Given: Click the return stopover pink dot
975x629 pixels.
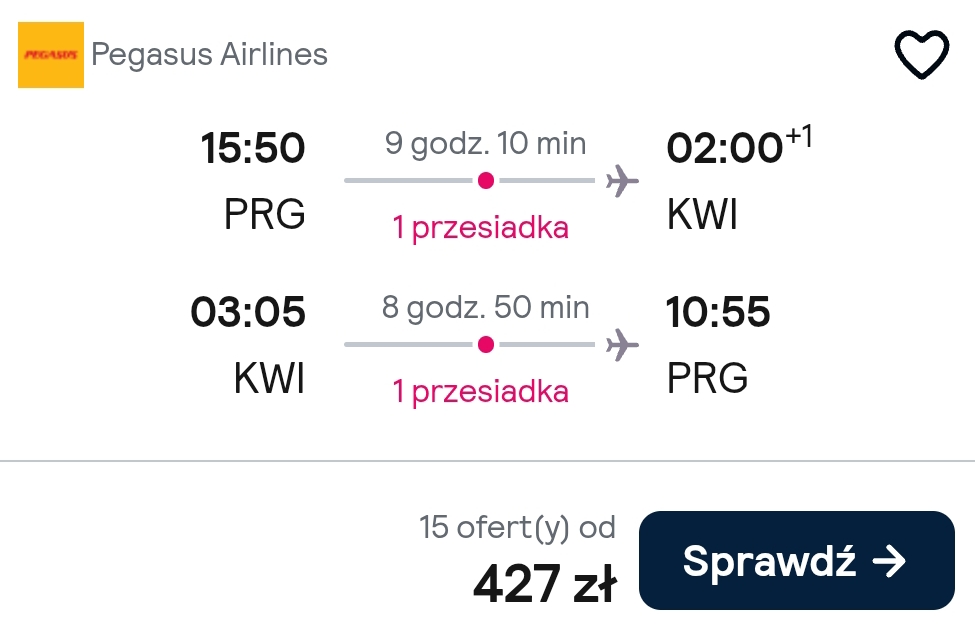Looking at the screenshot, I should tap(486, 344).
